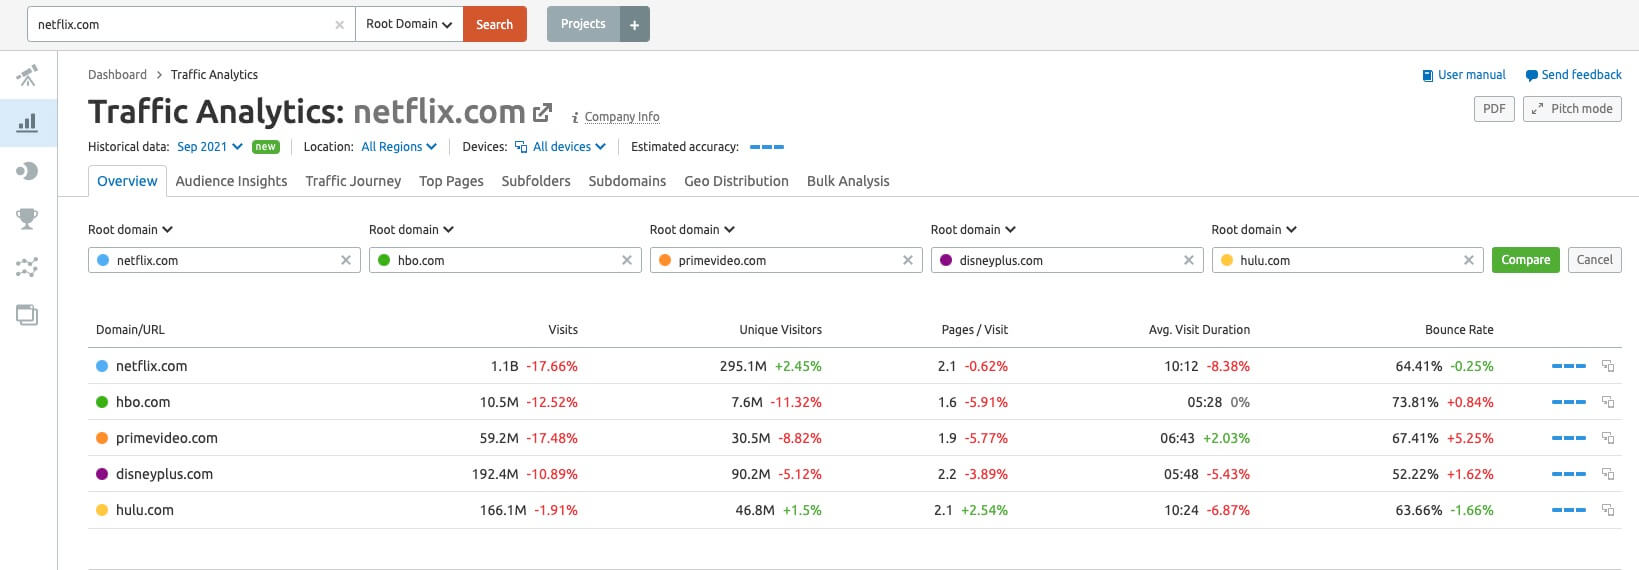Viewport: 1639px width, 570px height.
Task: Click the plus icon beside Projects
Action: click(x=634, y=24)
